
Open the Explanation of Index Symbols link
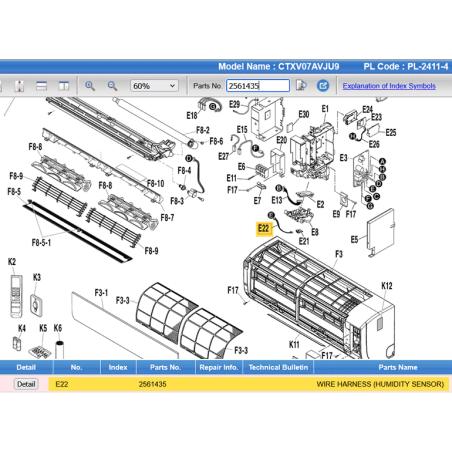point(389,86)
